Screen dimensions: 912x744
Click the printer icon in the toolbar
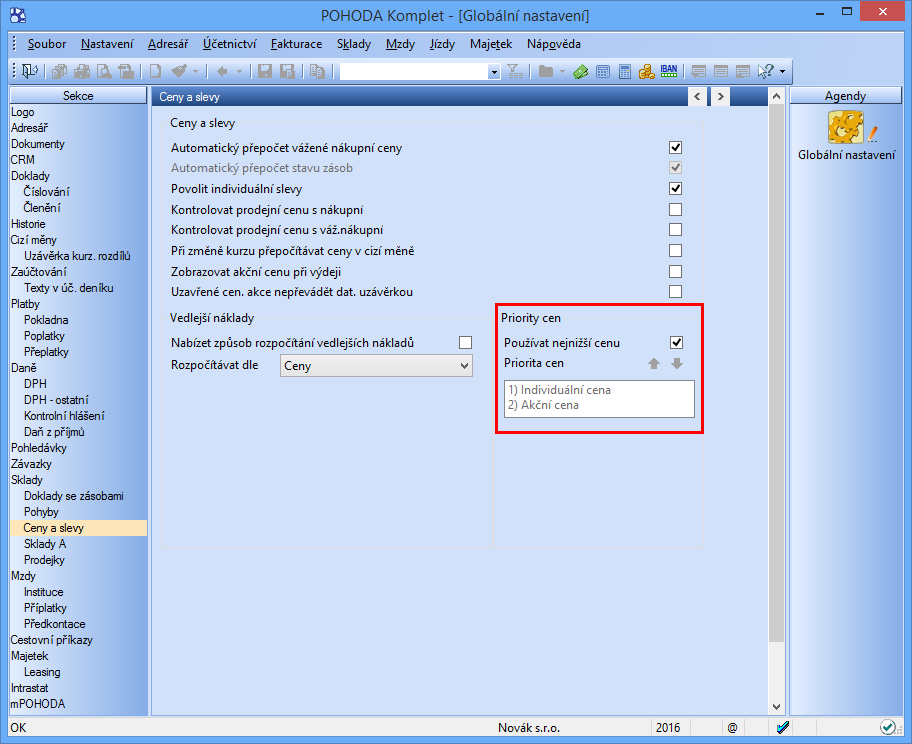(81, 71)
